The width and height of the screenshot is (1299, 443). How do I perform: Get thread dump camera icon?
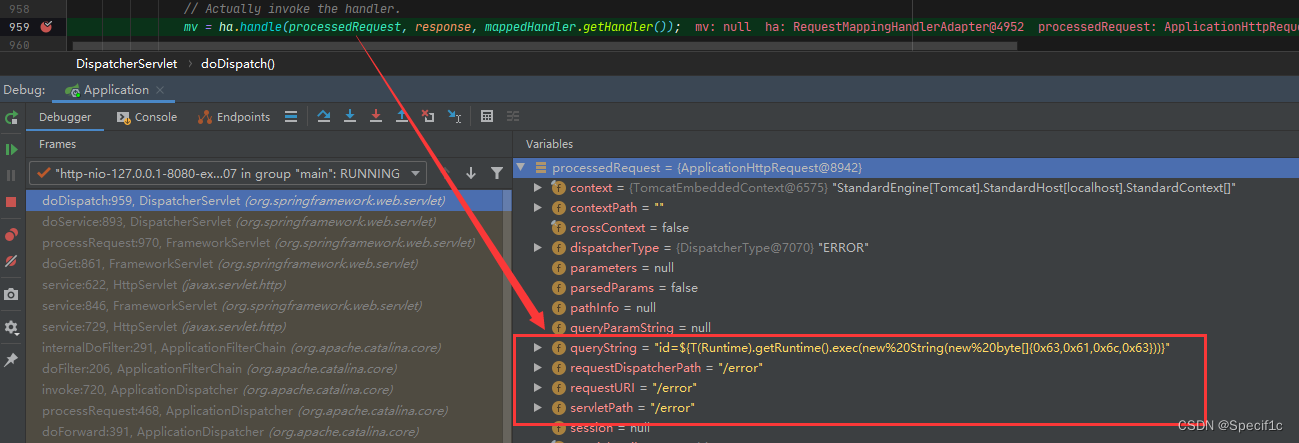point(11,295)
